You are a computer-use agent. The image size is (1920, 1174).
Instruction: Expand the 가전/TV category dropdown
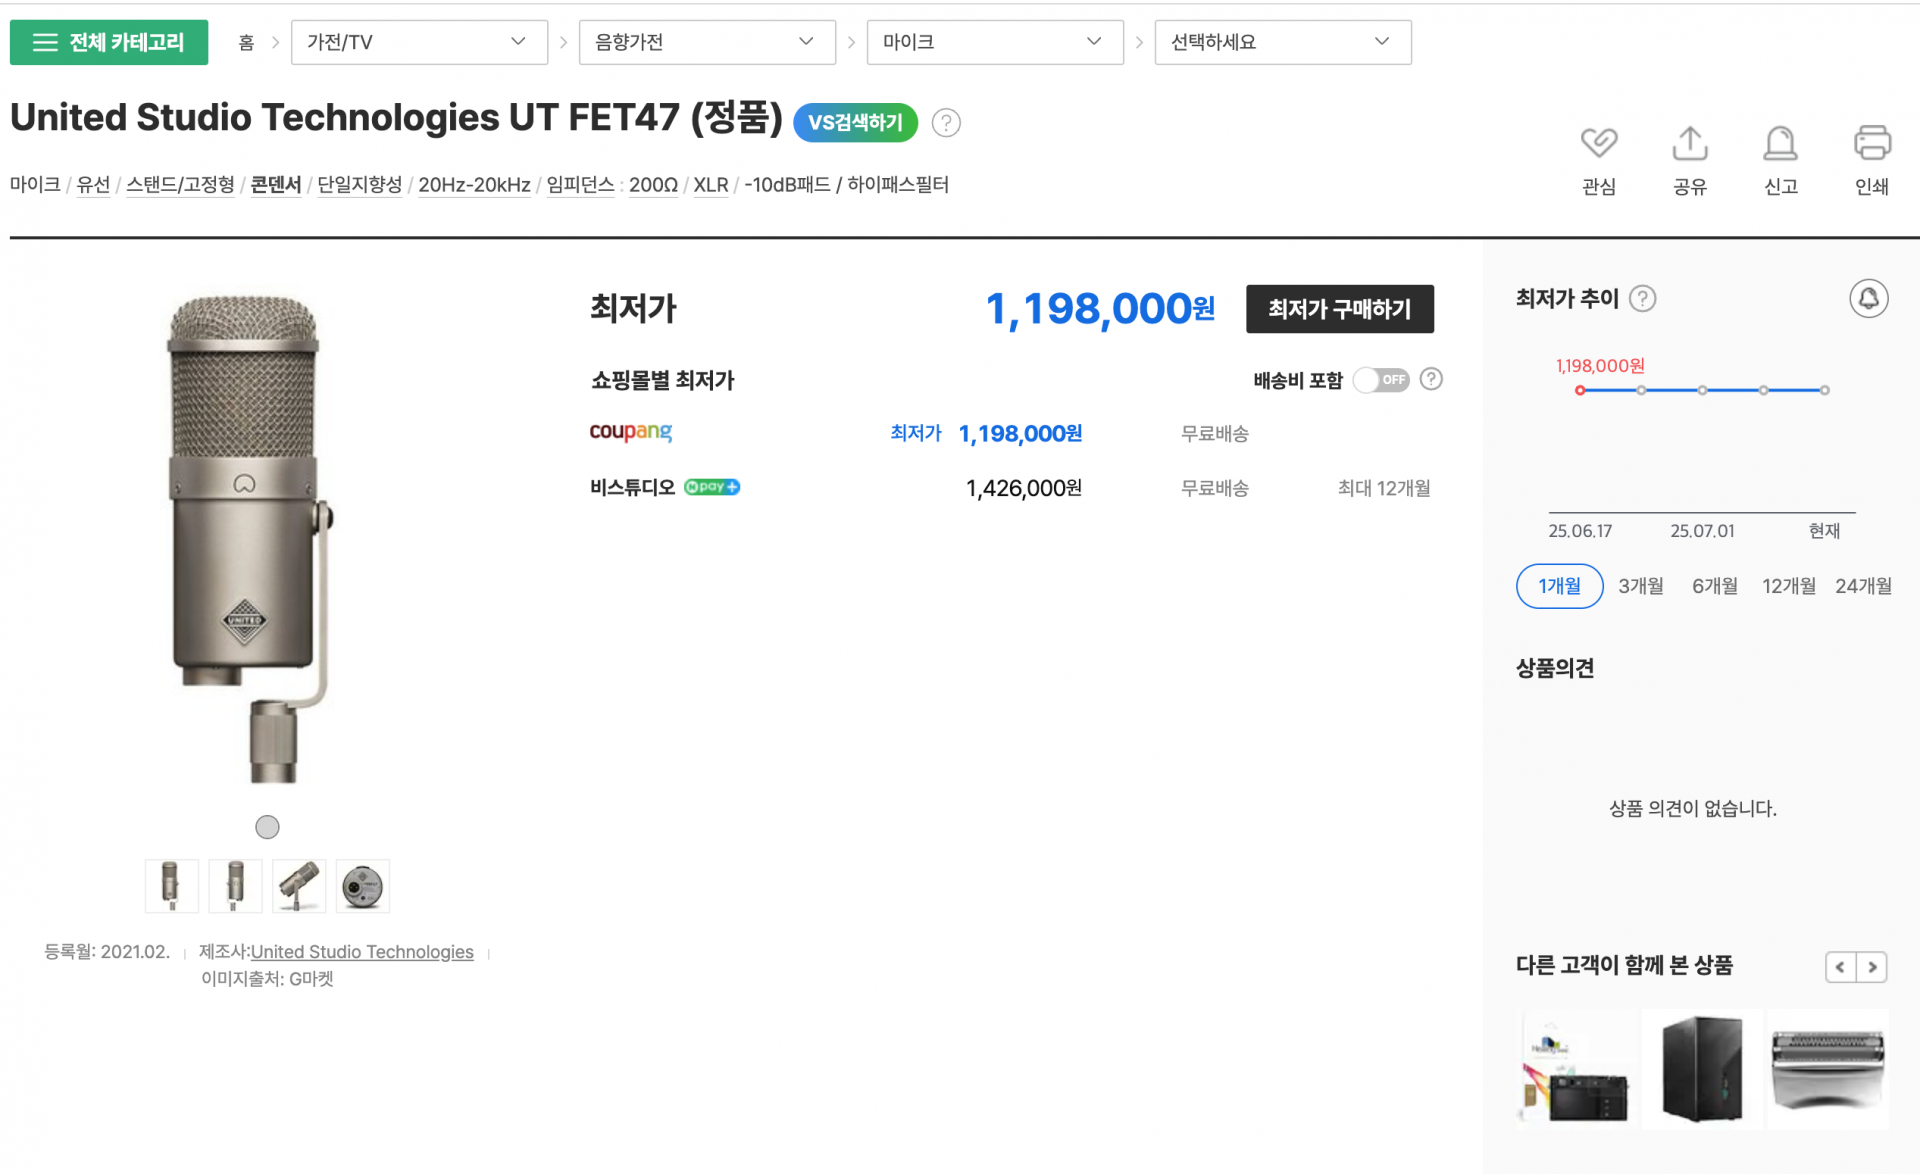point(419,42)
